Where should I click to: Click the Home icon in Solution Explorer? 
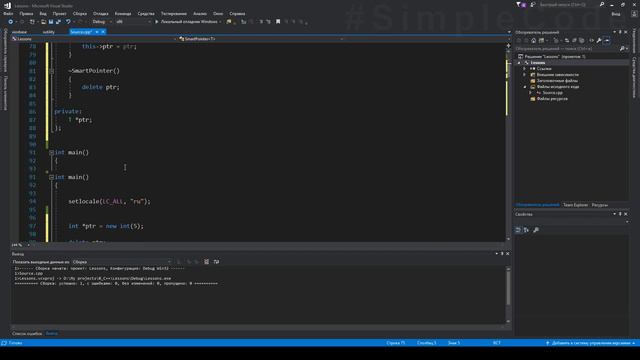coord(533,40)
